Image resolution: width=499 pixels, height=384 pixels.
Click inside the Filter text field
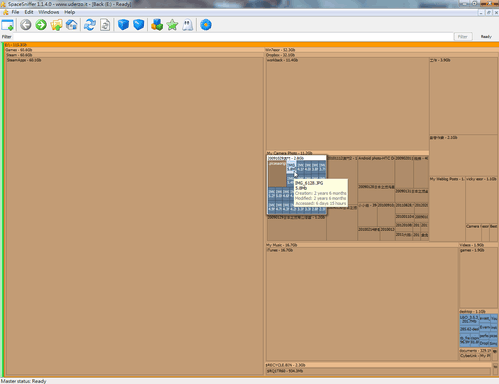pos(233,37)
